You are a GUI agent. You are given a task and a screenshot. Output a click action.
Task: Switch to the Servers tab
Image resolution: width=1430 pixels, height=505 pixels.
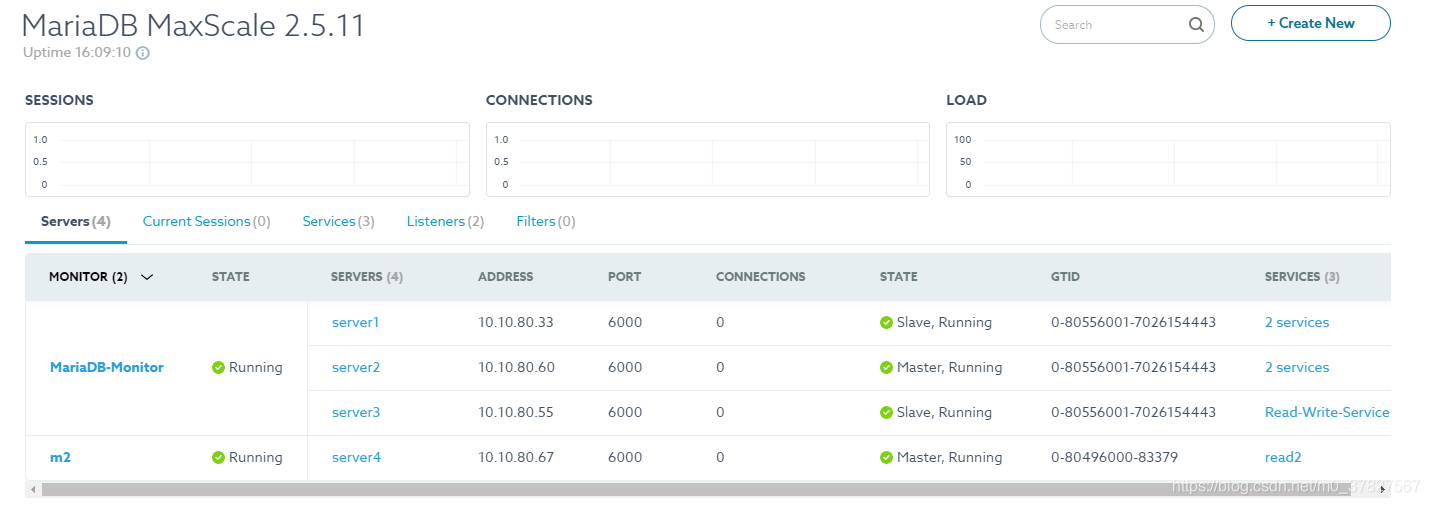tap(76, 221)
